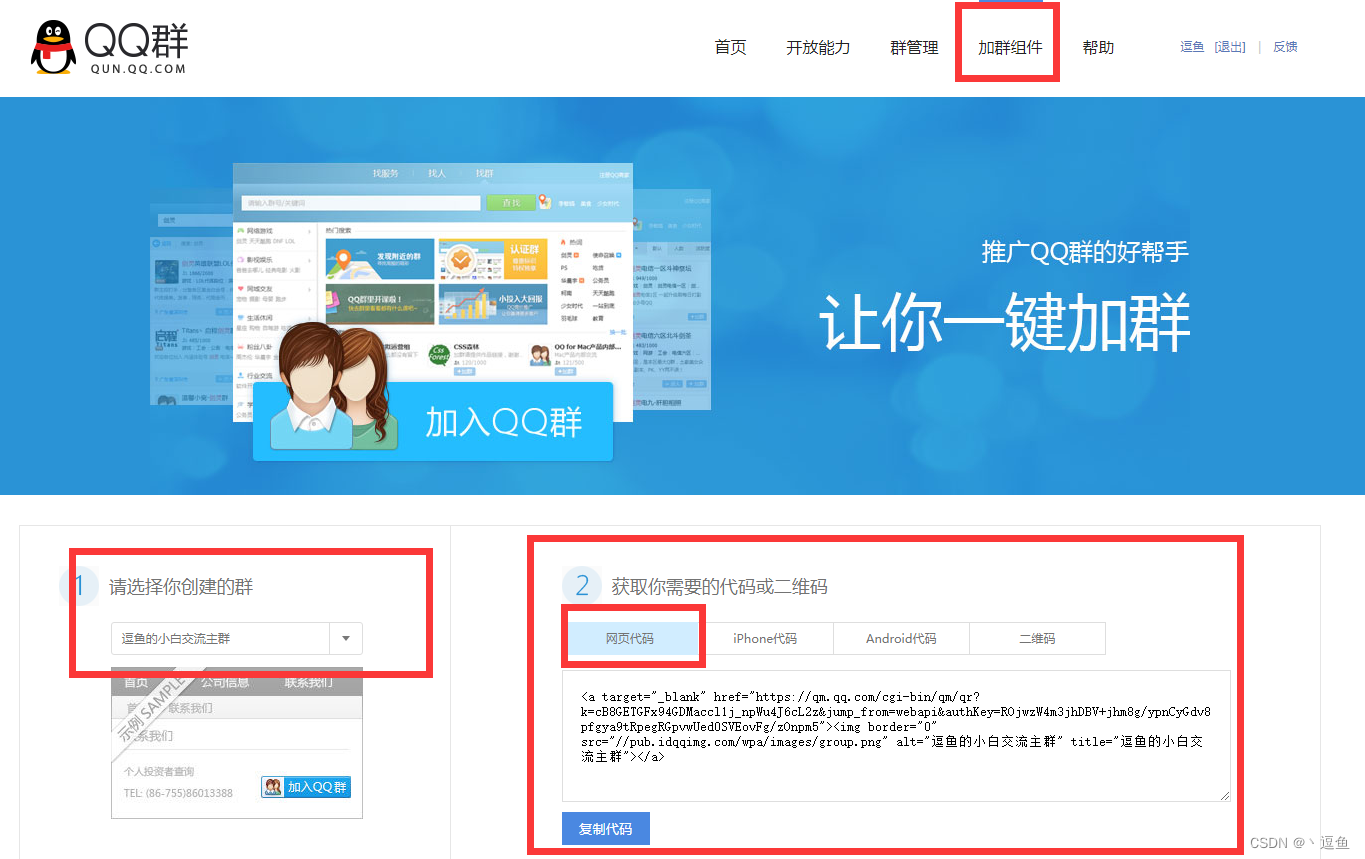1365x859 pixels.
Task: Switch to the Android代码 tab
Action: coord(901,638)
